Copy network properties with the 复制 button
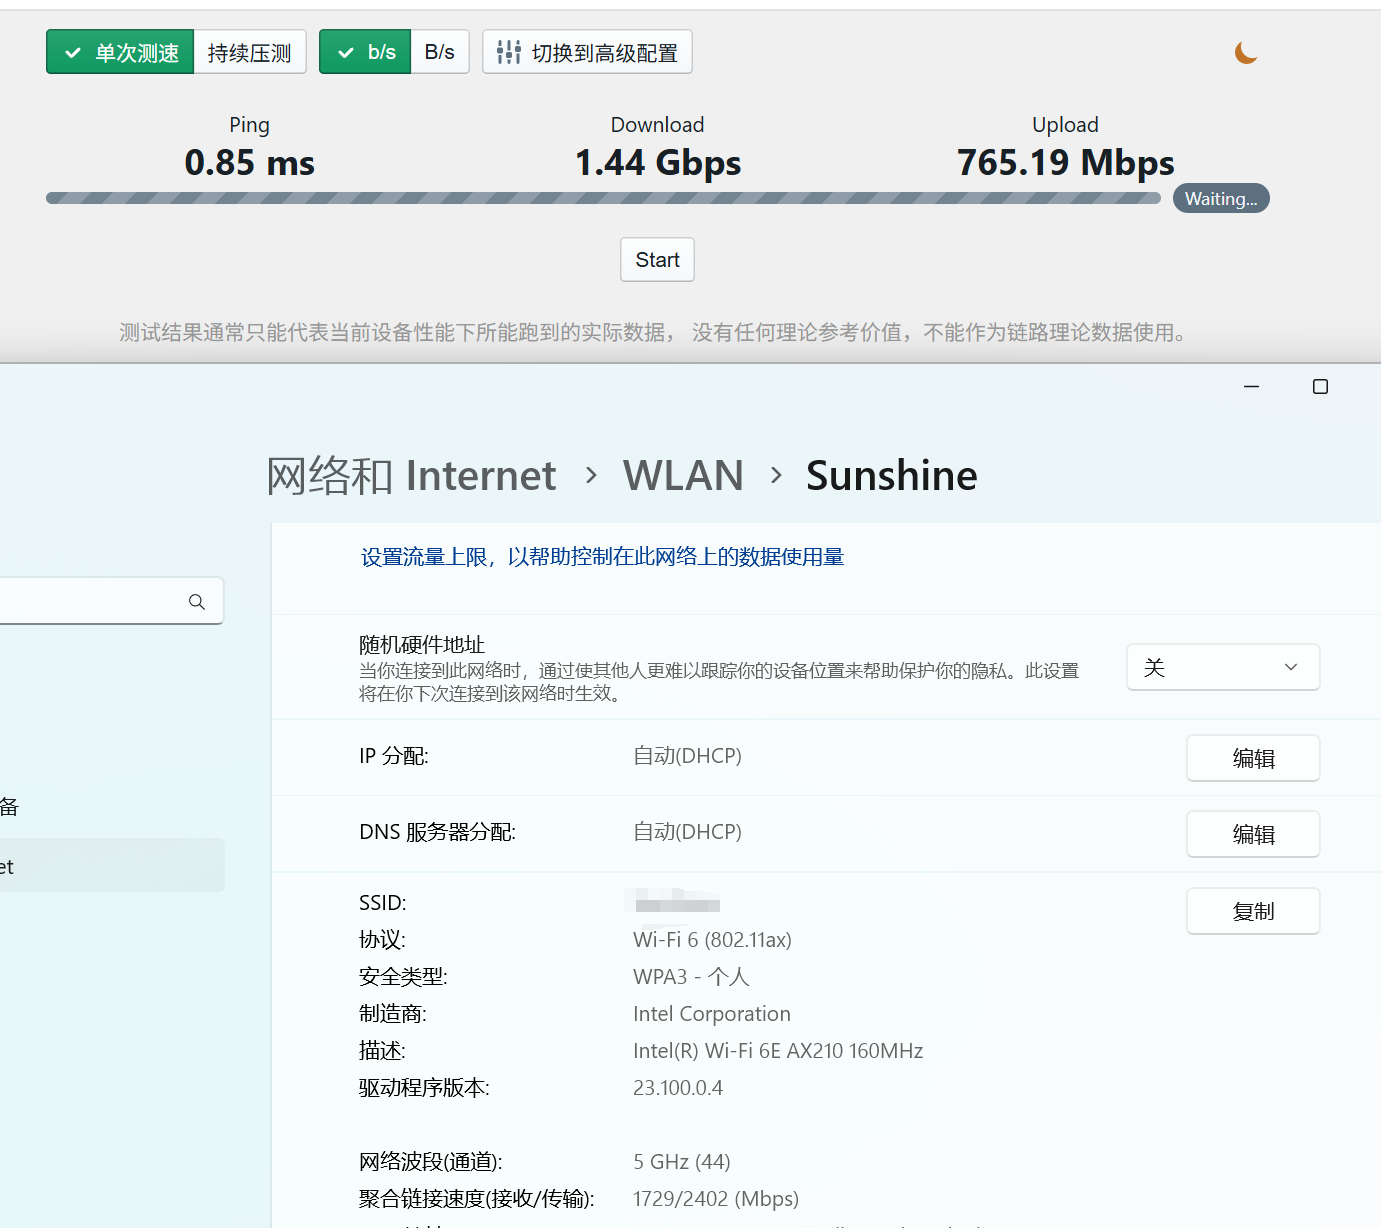The height and width of the screenshot is (1228, 1381). [x=1252, y=911]
